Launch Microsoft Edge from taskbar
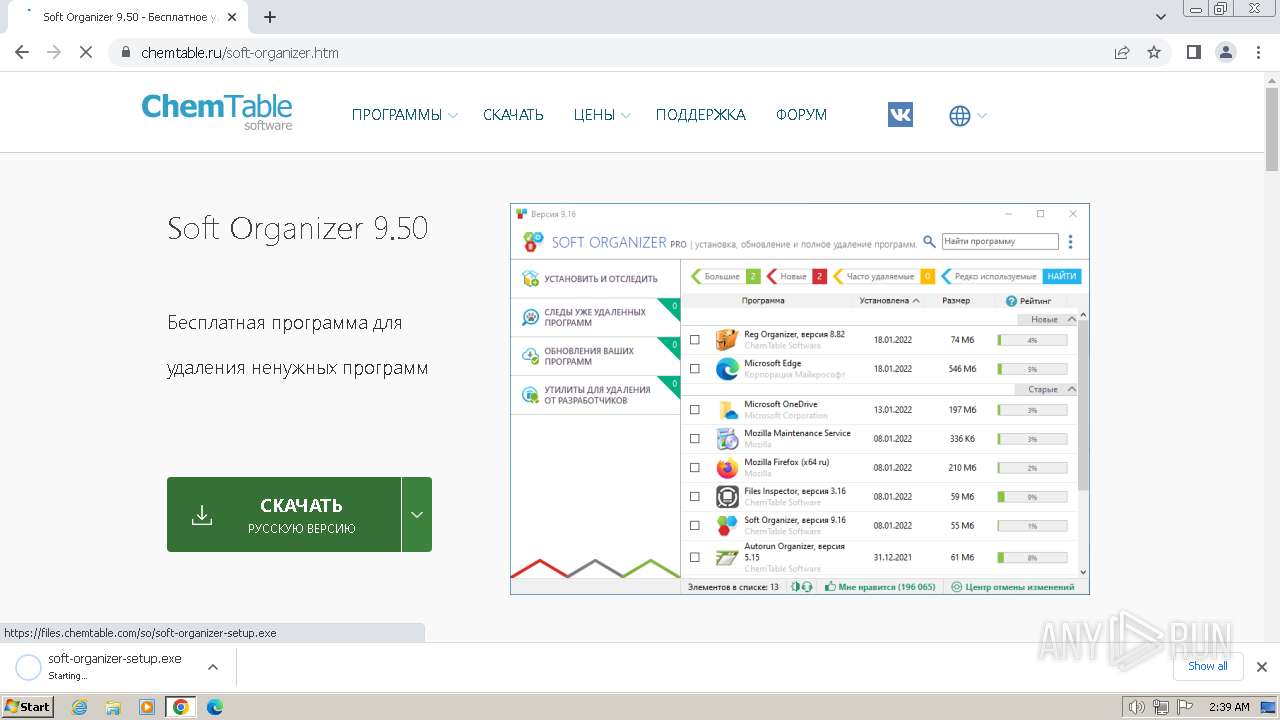The height and width of the screenshot is (720, 1280). tap(215, 707)
